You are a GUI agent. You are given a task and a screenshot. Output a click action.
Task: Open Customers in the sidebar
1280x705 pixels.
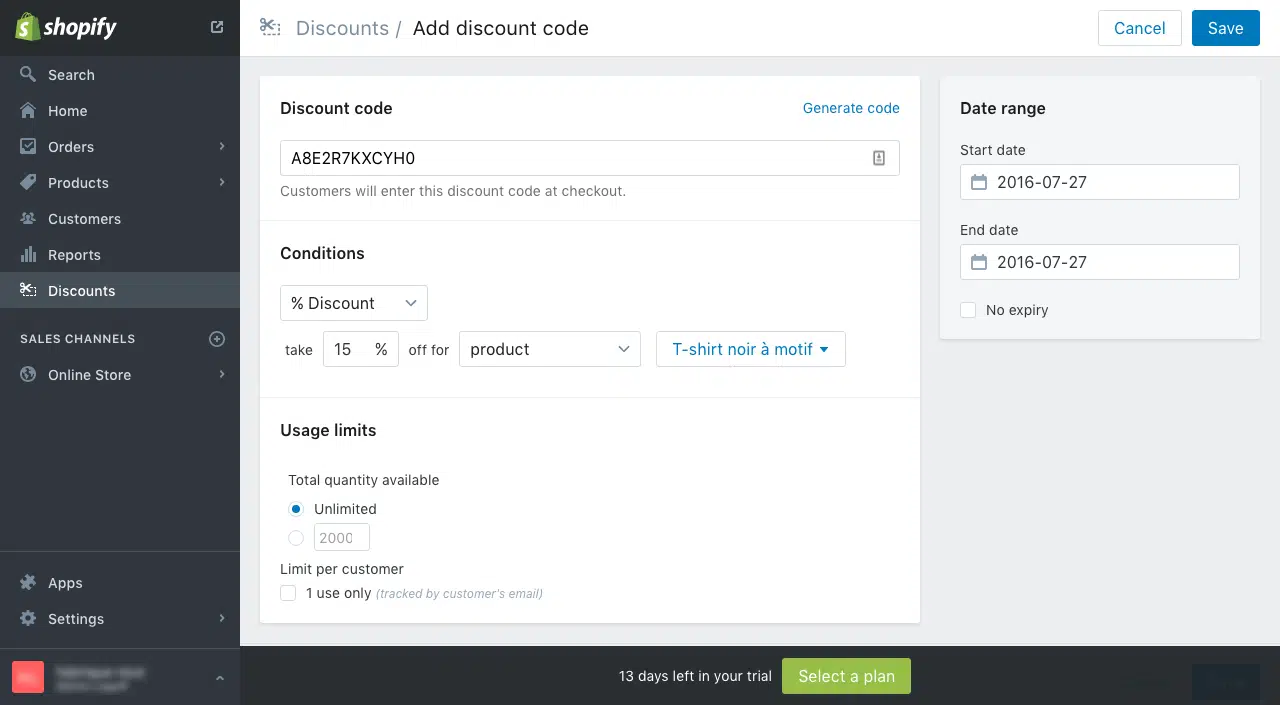pos(84,219)
